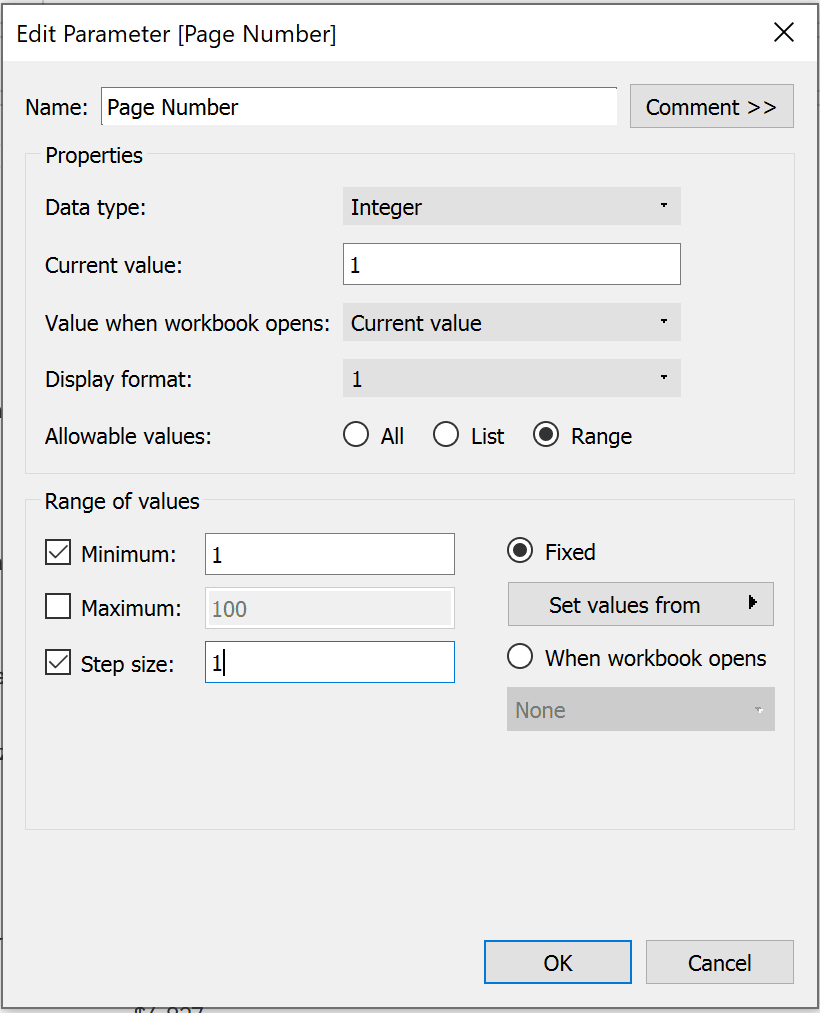The height and width of the screenshot is (1013, 820).
Task: Enable the Maximum checkbox
Action: [x=58, y=607]
